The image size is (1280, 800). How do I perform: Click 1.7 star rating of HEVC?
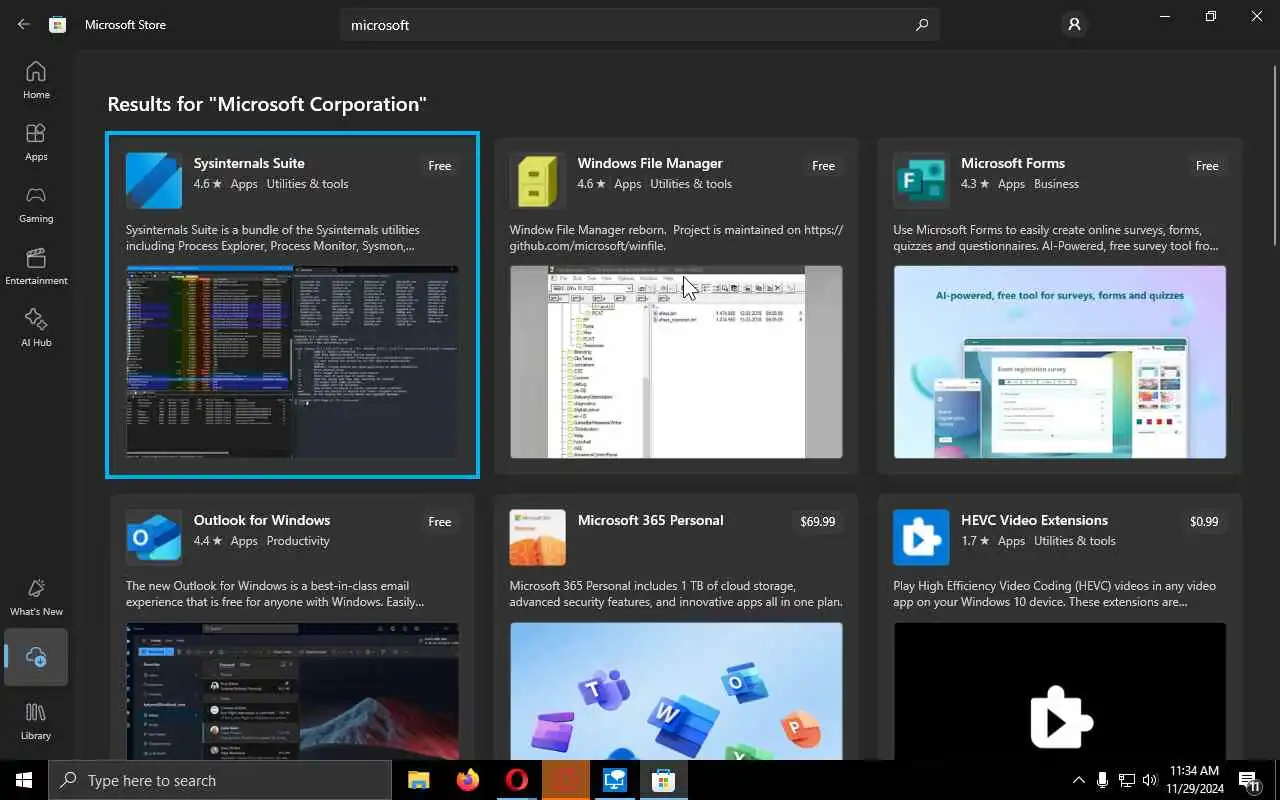click(x=975, y=541)
